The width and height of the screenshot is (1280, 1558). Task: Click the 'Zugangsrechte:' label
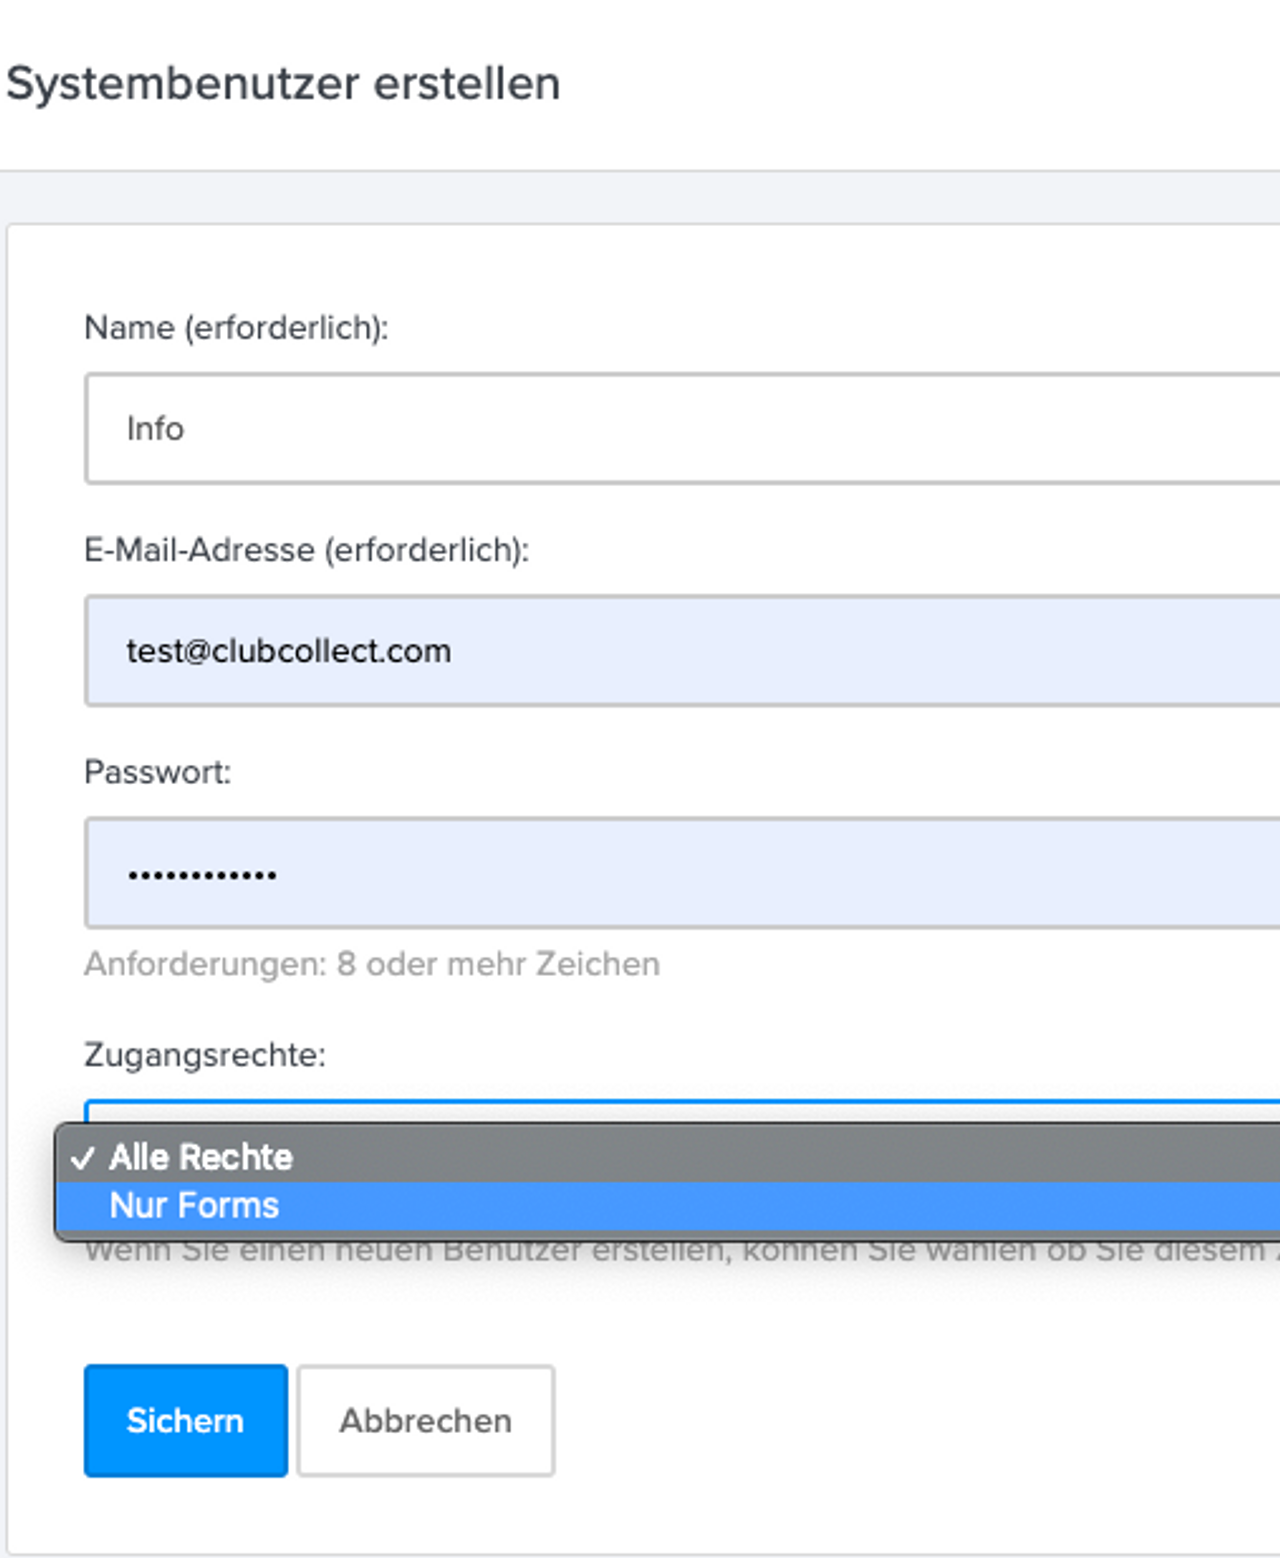tap(205, 1055)
